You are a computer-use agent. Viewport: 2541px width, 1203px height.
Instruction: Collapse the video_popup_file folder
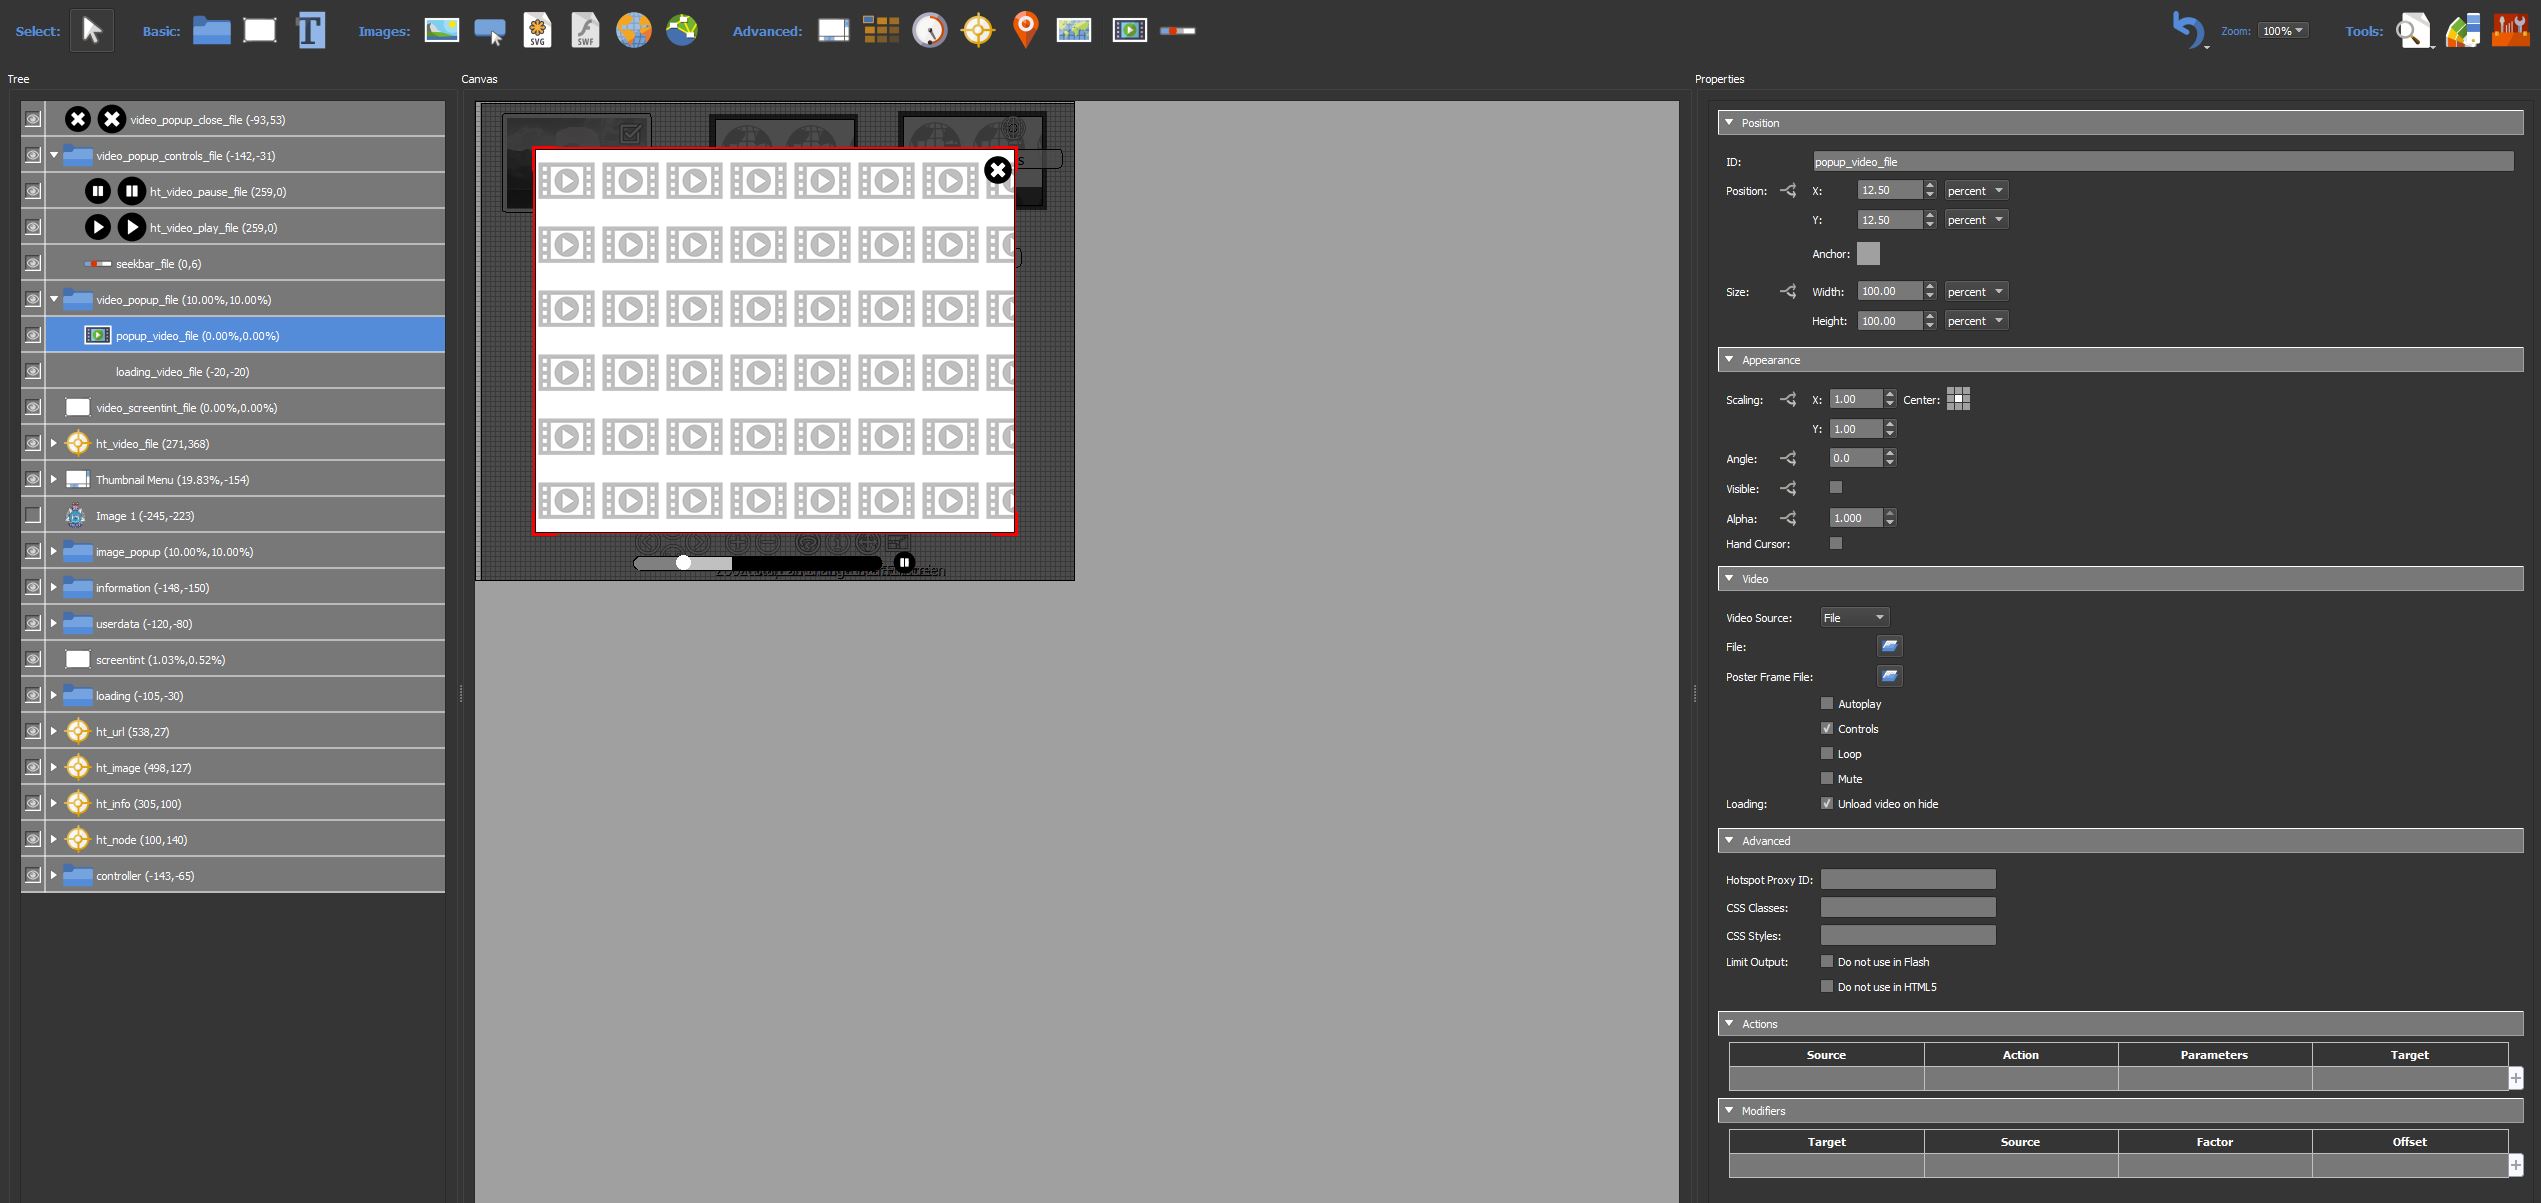tap(54, 299)
